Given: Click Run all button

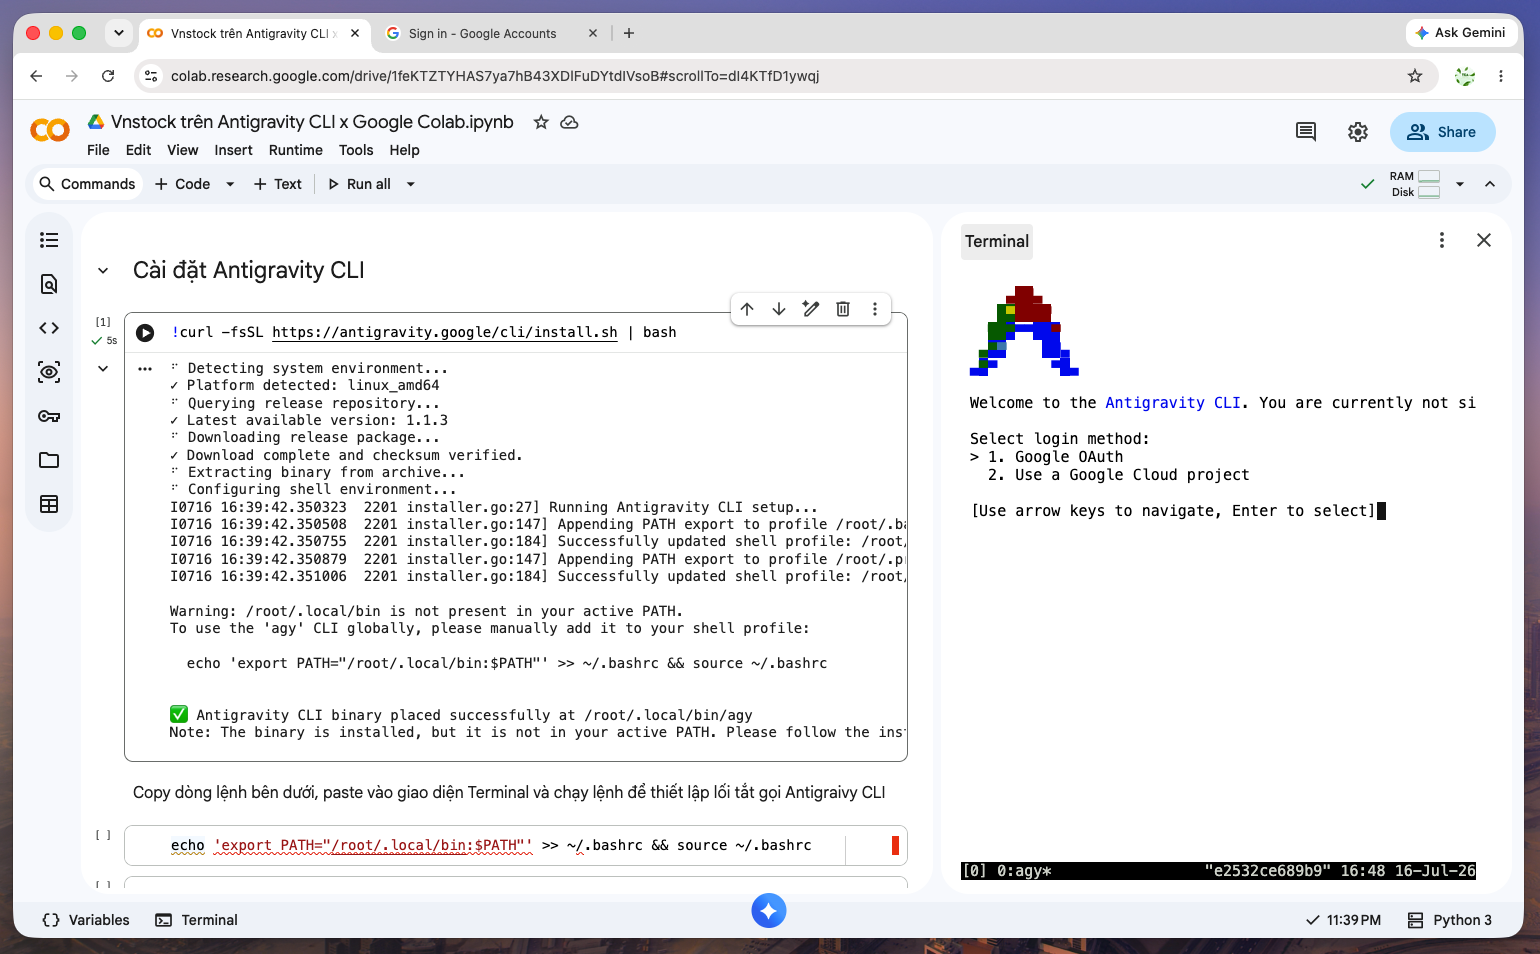Looking at the screenshot, I should coord(359,184).
